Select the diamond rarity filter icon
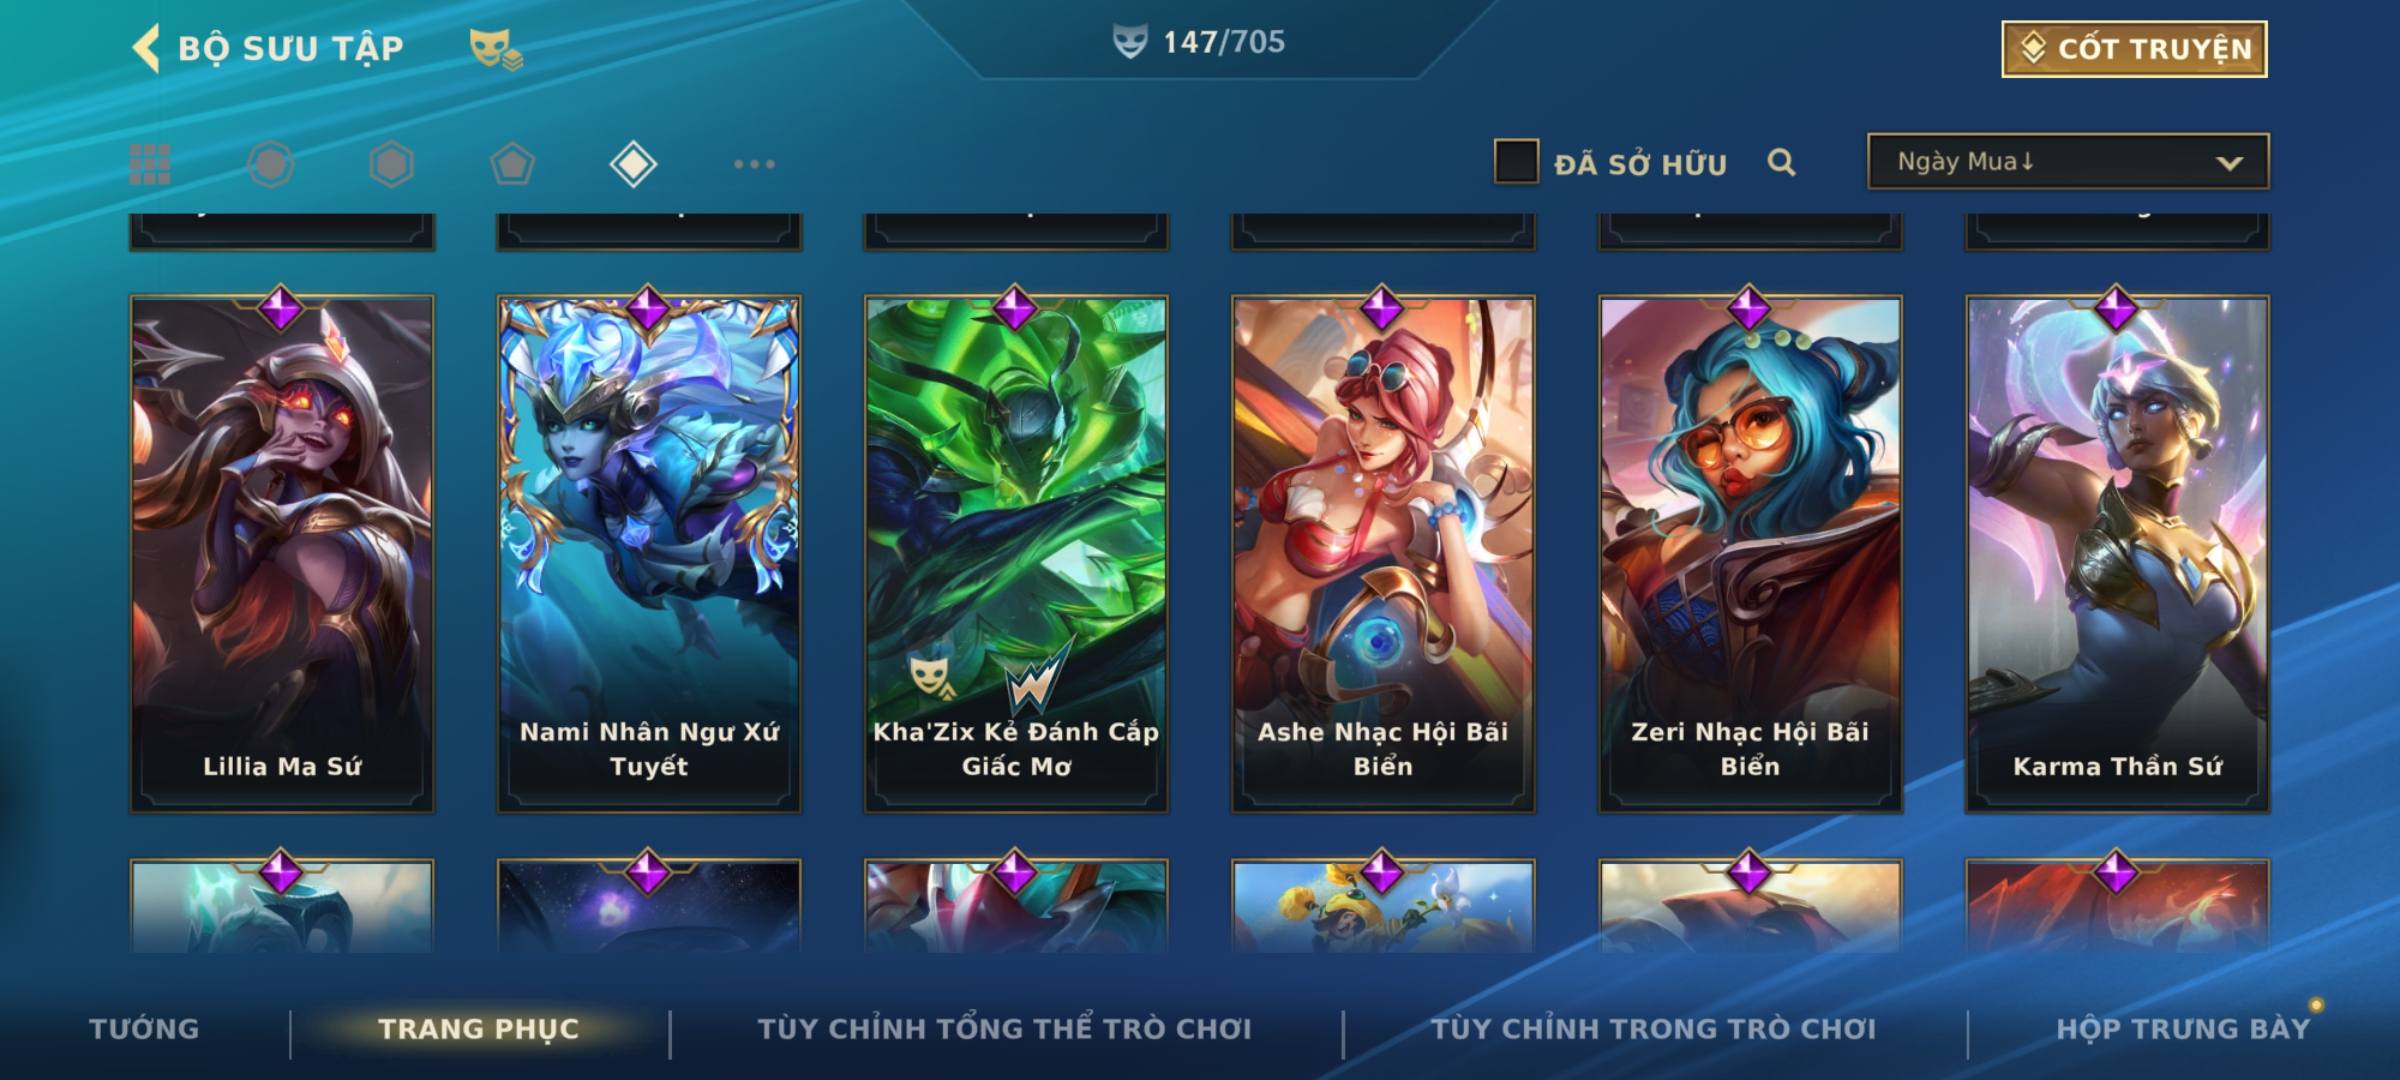 tap(633, 164)
